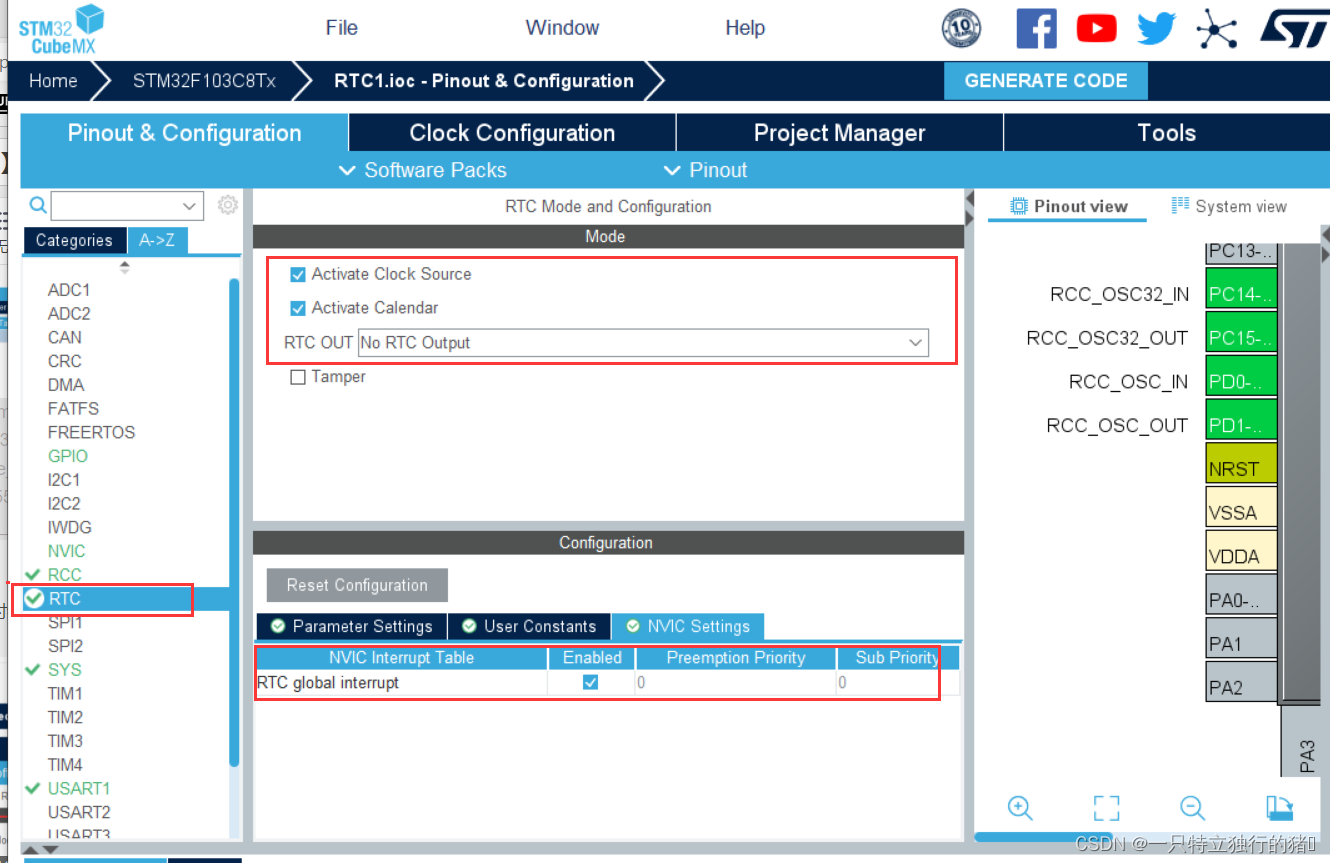
Task: Select TIM2 in the peripheral list
Action: pos(65,717)
